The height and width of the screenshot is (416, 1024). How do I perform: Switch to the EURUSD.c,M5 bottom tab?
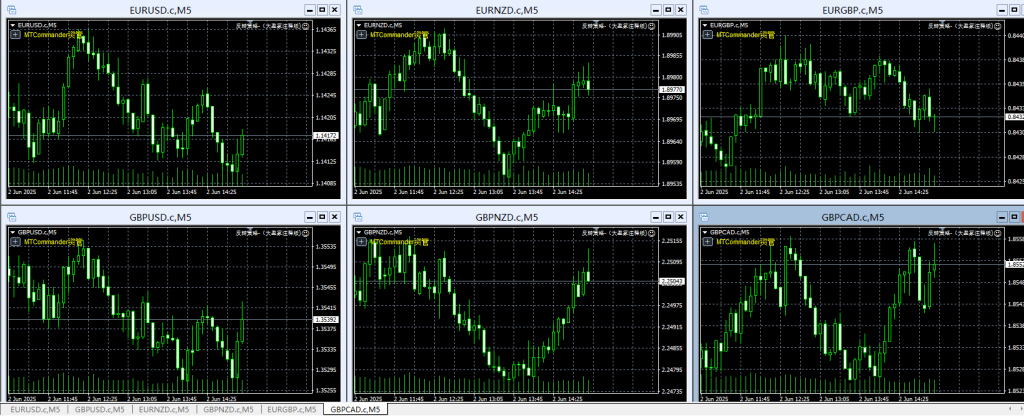point(34,409)
